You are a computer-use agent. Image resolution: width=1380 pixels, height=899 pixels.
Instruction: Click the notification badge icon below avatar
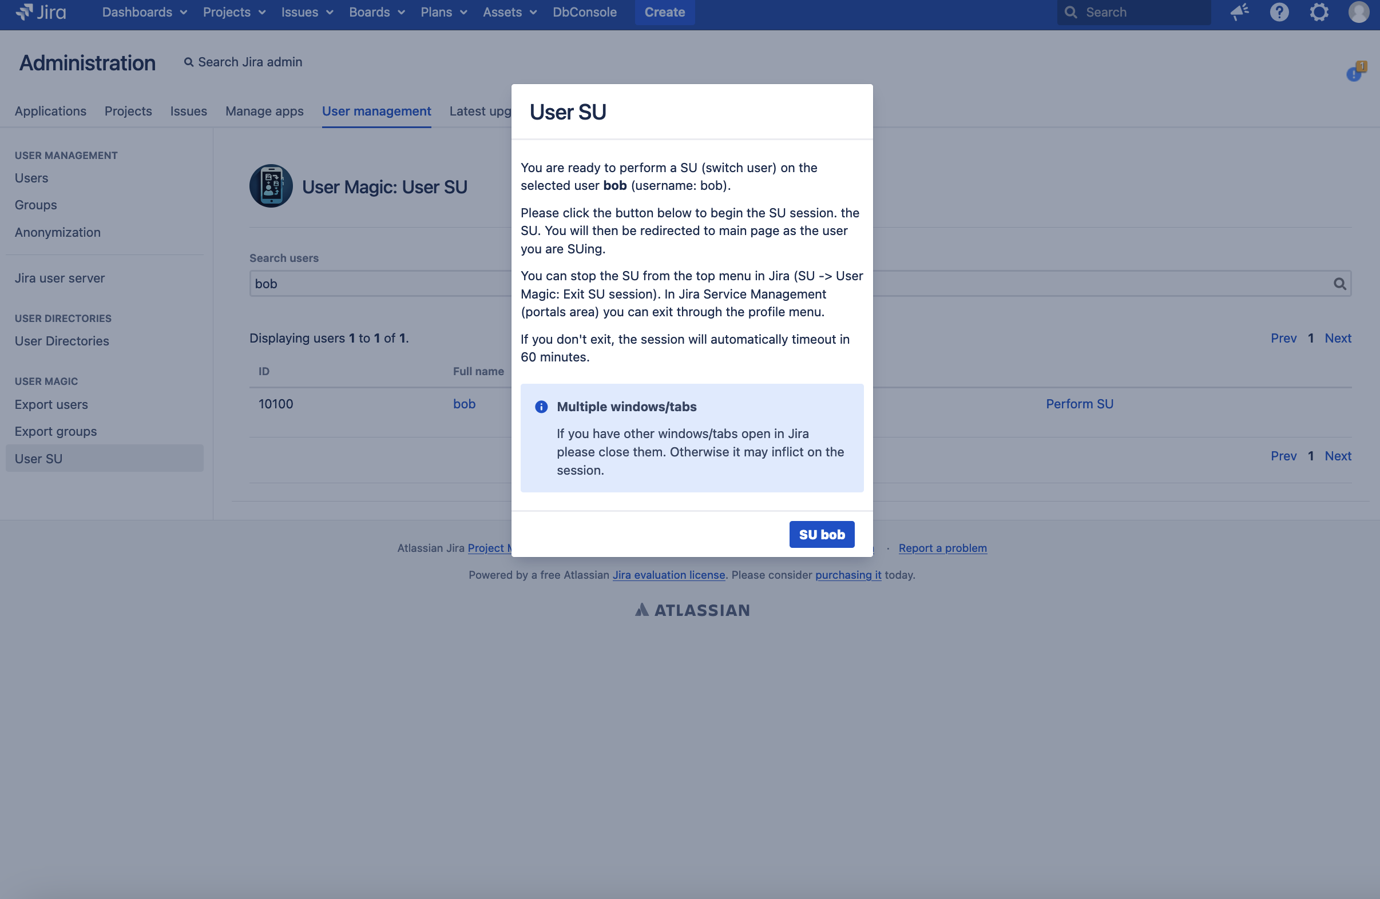click(x=1355, y=72)
